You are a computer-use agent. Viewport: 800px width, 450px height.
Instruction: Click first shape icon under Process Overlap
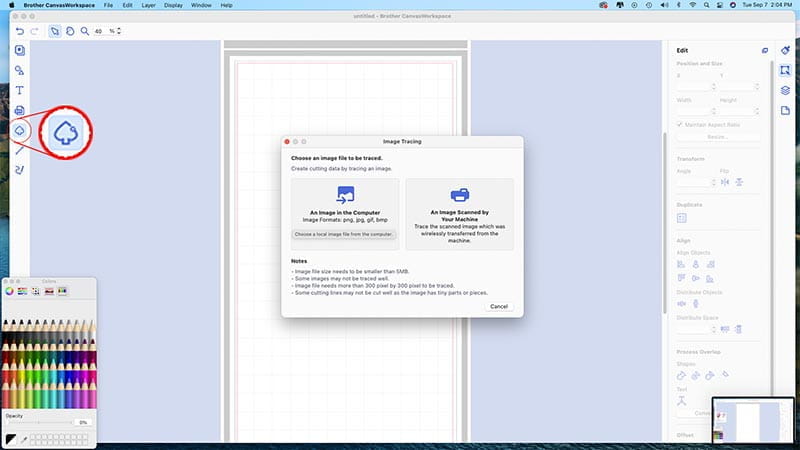[x=681, y=376]
